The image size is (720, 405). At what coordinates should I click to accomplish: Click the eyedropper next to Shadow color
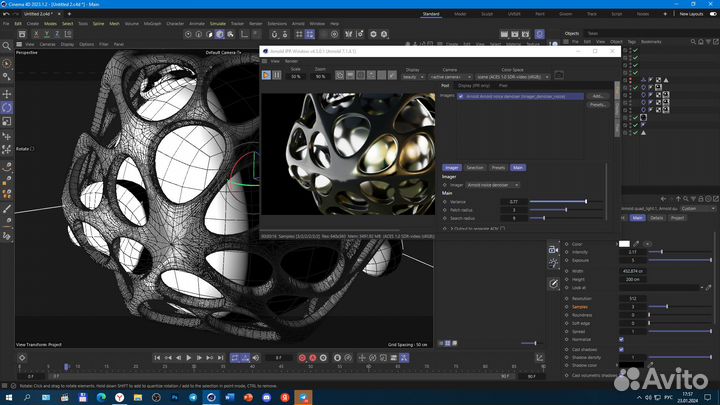click(x=650, y=365)
